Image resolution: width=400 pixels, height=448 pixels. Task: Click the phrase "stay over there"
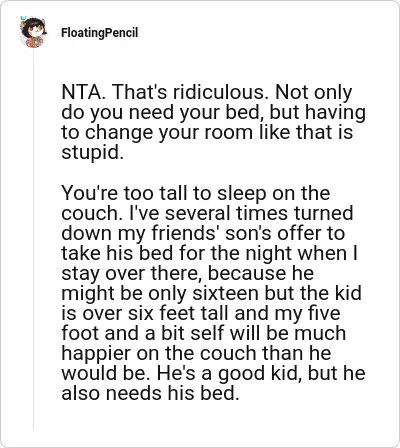click(131, 273)
